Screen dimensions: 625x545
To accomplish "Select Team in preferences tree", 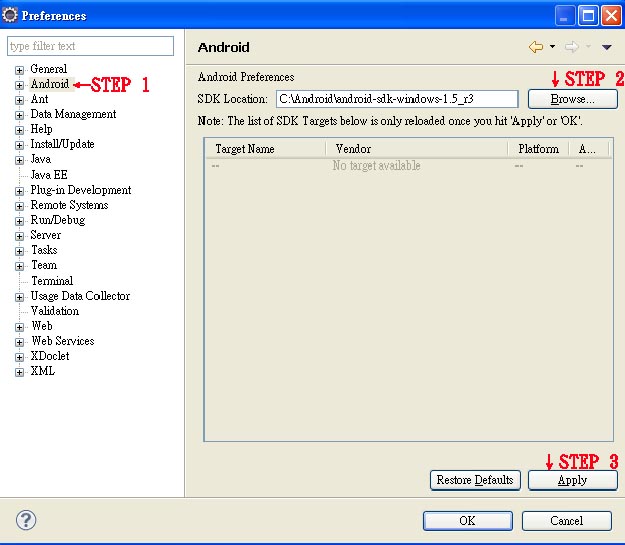I will coord(44,265).
